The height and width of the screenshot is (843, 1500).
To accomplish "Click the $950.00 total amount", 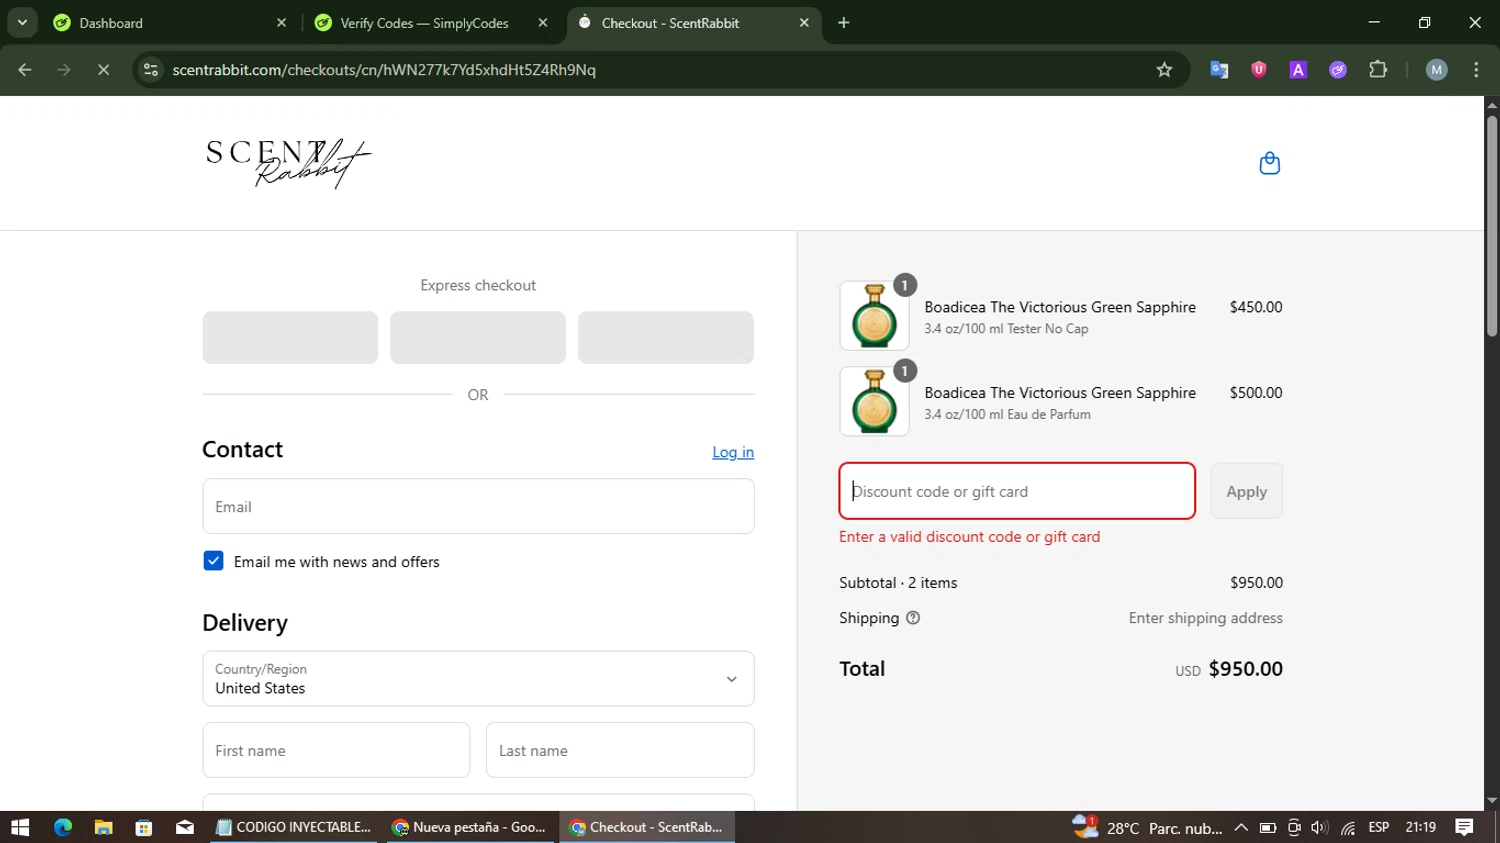I will tap(1245, 669).
